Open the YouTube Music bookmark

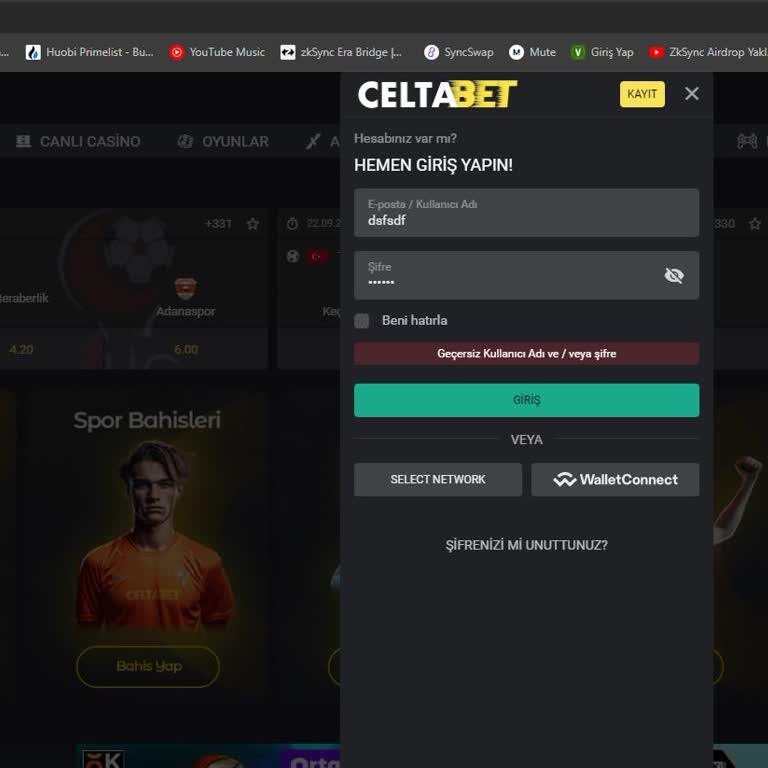(x=217, y=52)
